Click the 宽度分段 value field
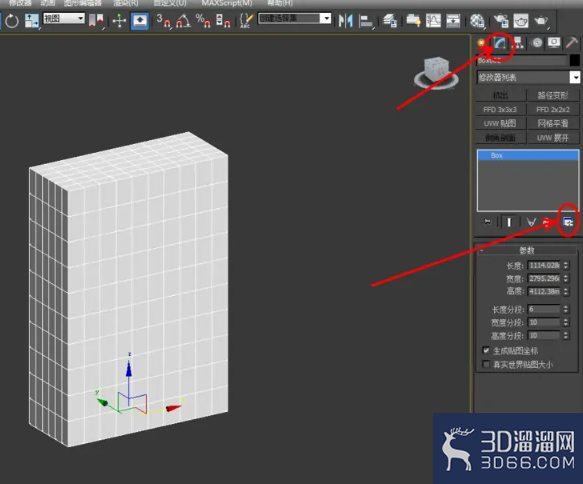The image size is (583, 484). (x=544, y=322)
